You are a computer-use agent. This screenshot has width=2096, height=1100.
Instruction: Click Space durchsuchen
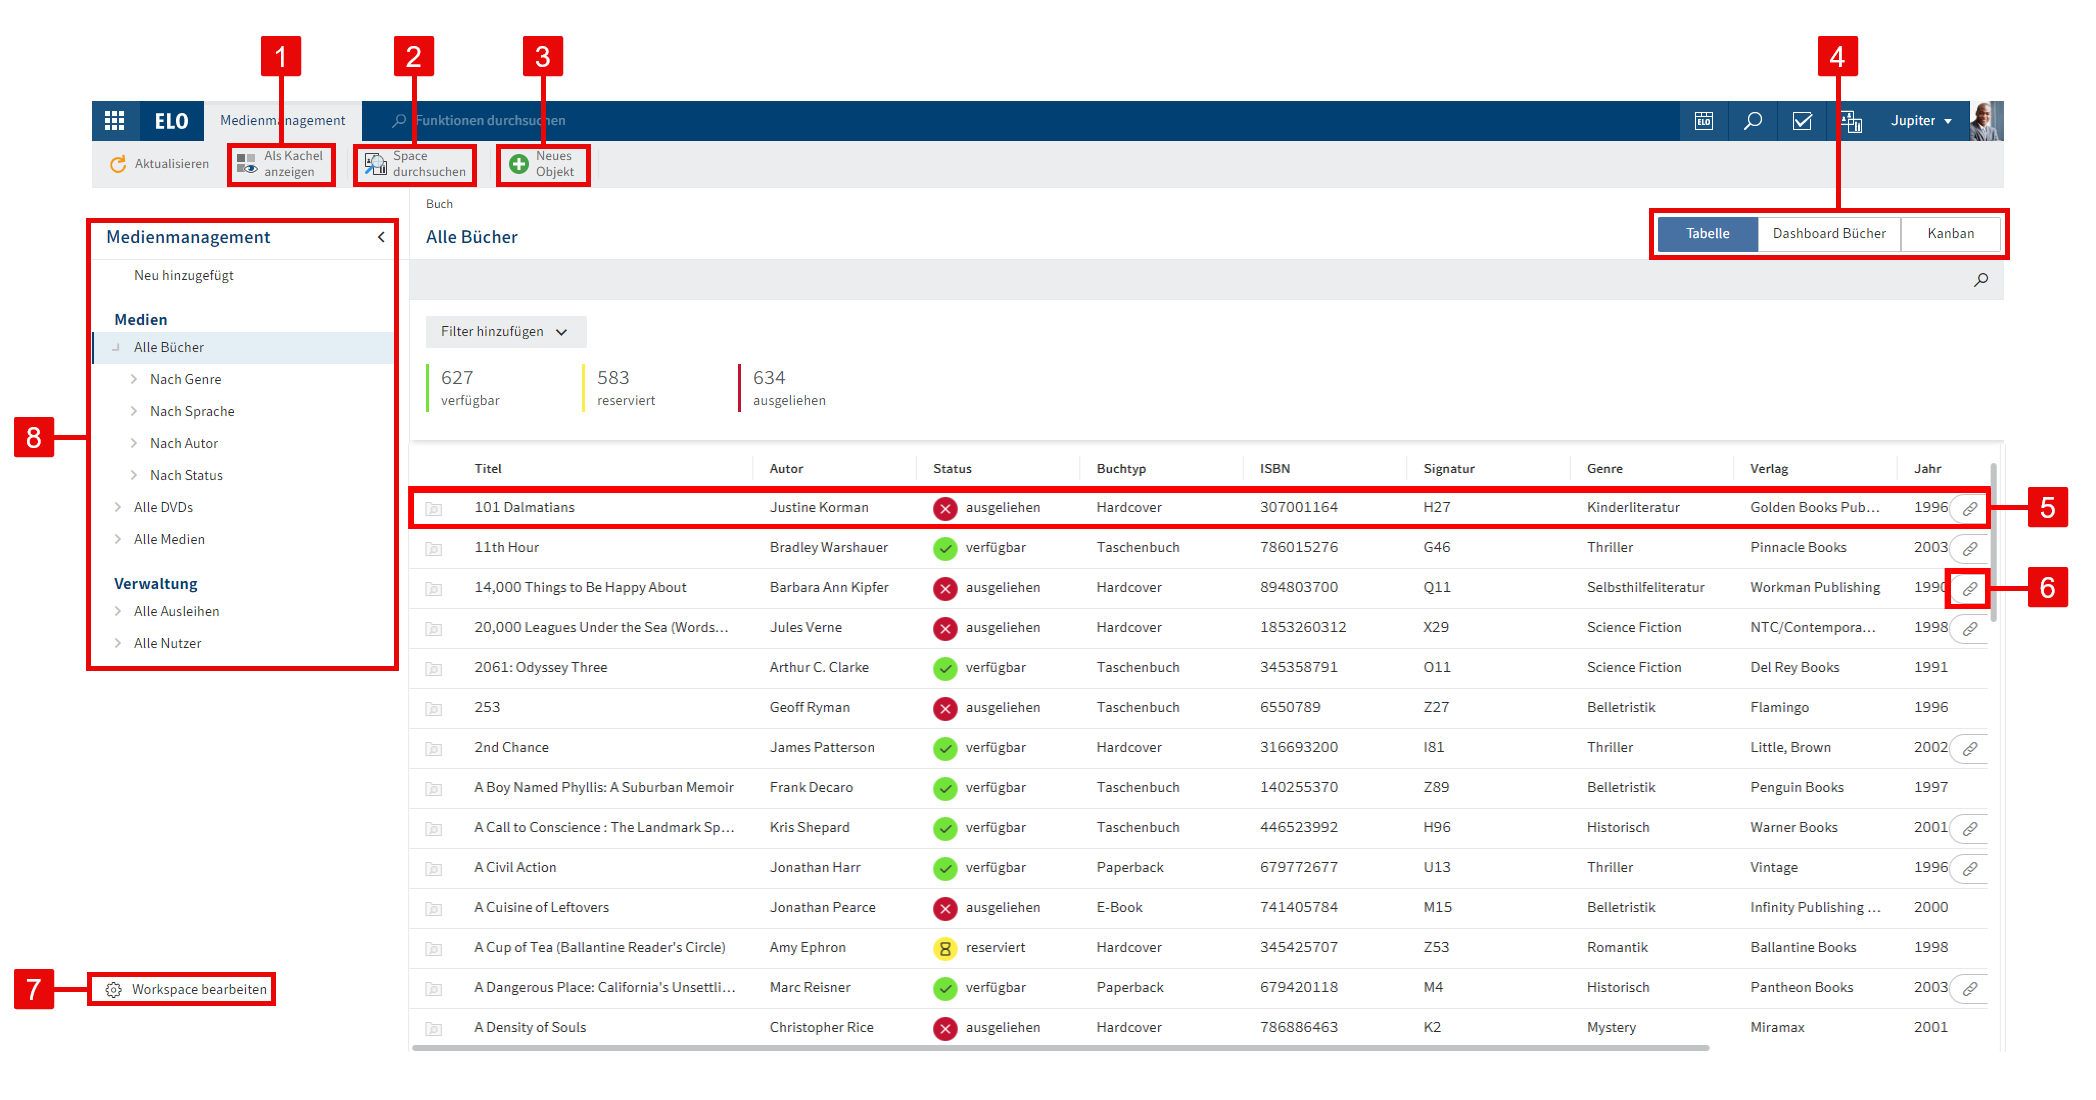click(415, 164)
